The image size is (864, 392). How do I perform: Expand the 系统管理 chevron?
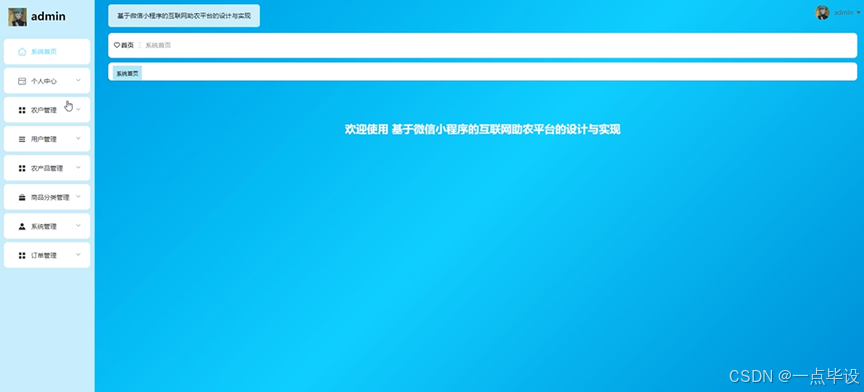[78, 225]
